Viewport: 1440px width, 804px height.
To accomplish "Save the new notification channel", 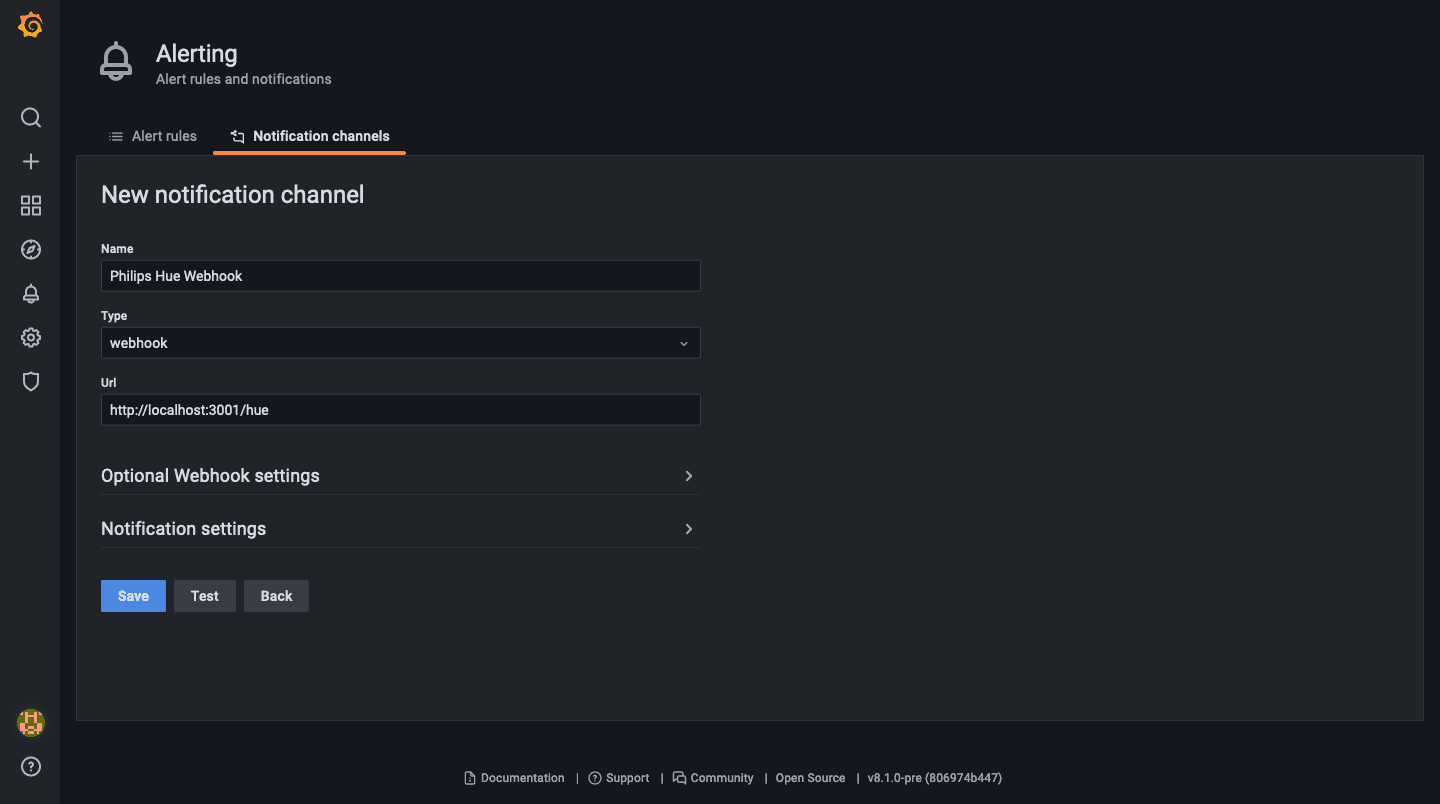I will pos(133,596).
